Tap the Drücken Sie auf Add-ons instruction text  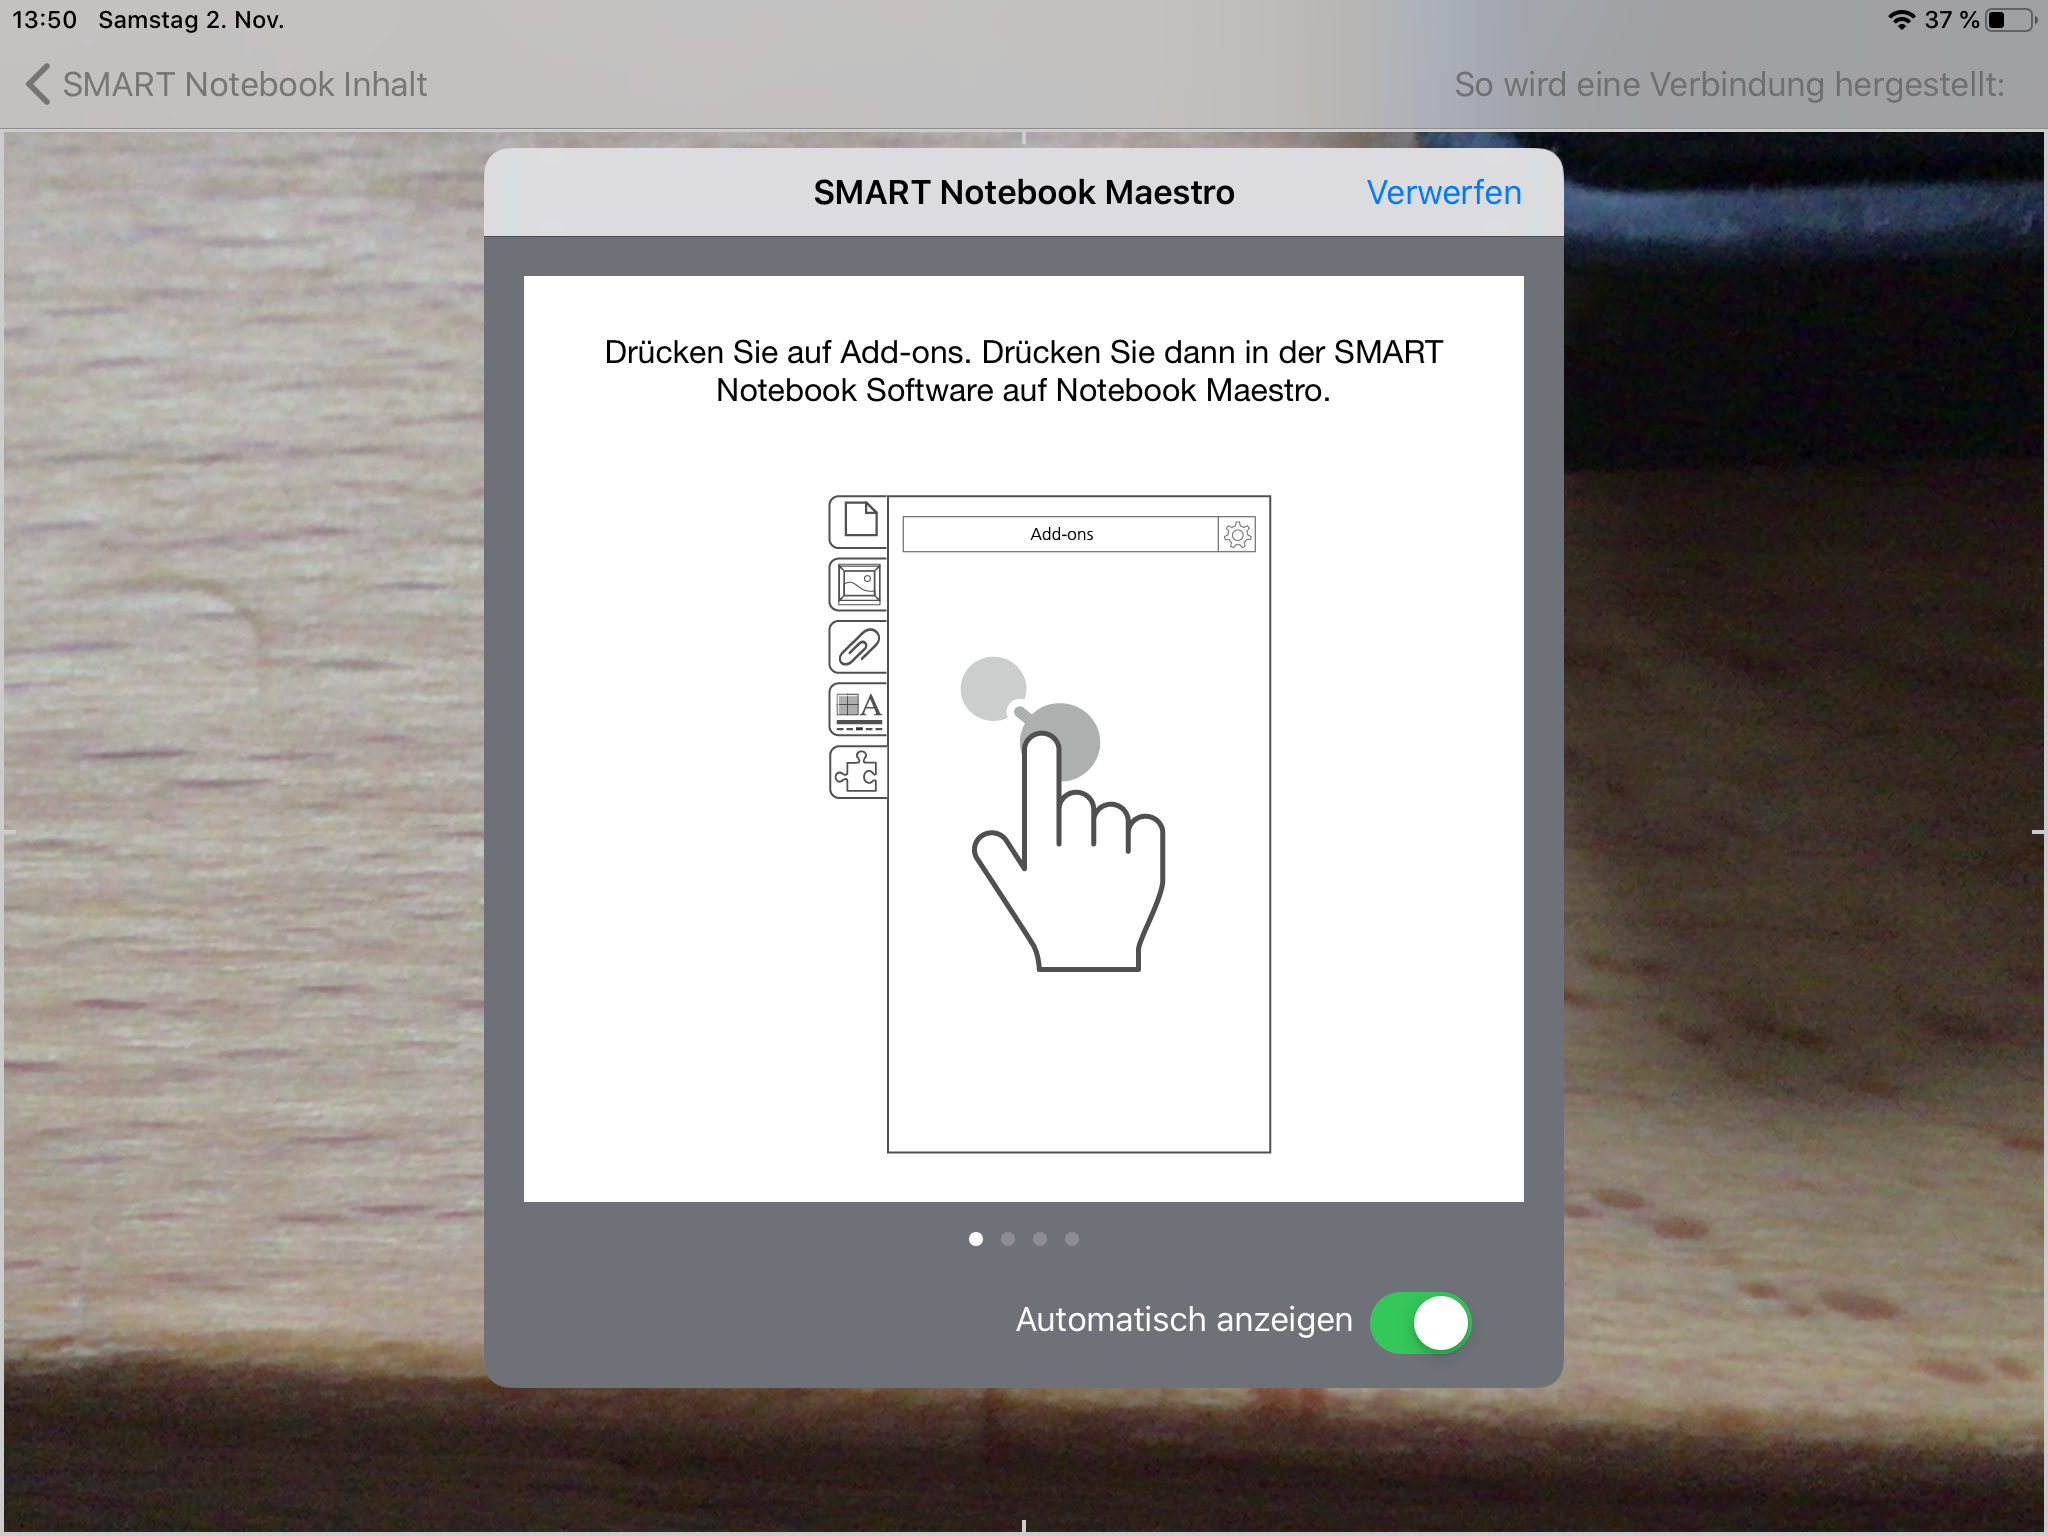click(x=1023, y=371)
